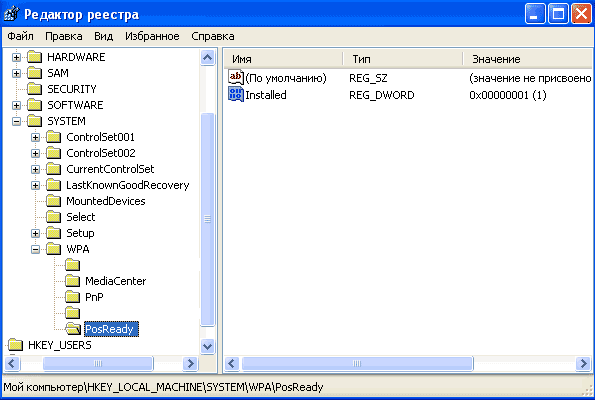Open the Избранное menu
Viewport: 595px width, 400px height.
point(152,36)
